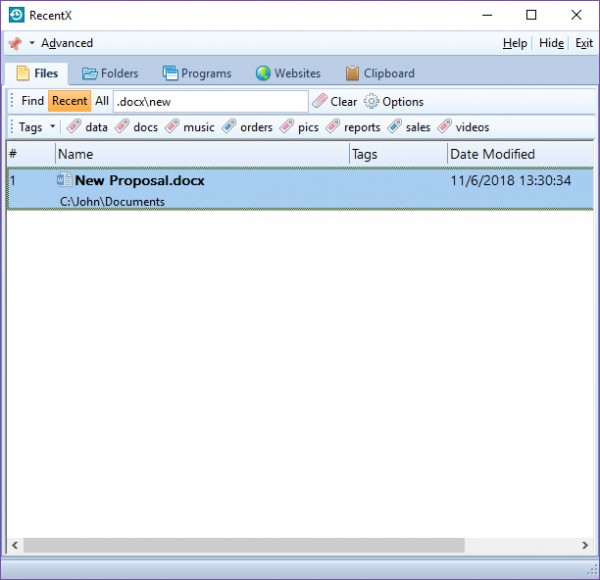Switch to the Clipboard tab

click(380, 73)
